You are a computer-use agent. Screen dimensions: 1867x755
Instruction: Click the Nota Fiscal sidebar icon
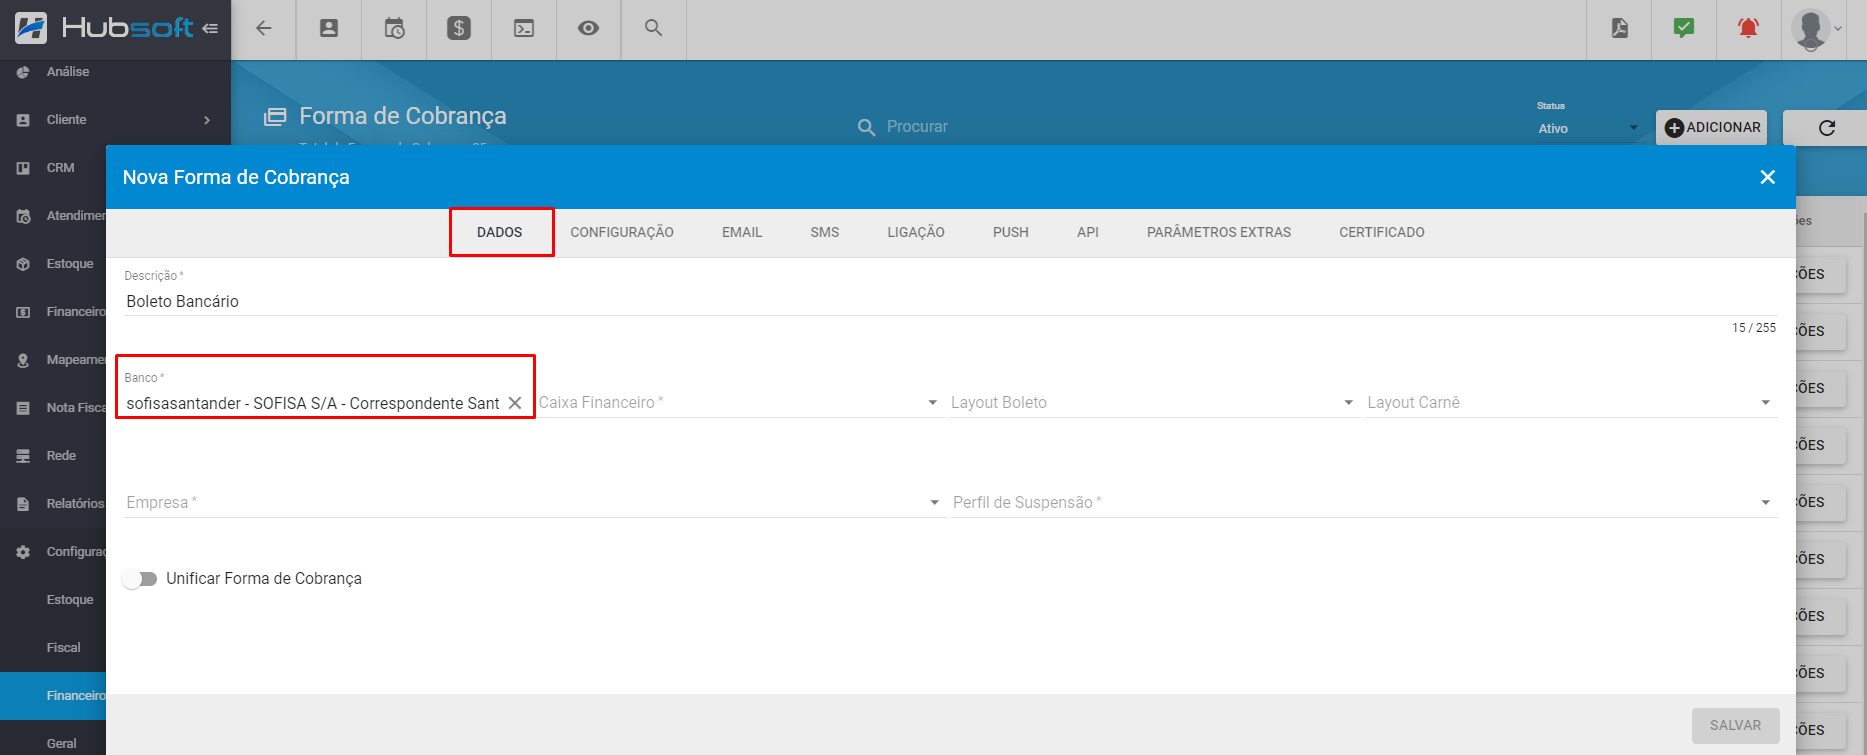(x=23, y=408)
